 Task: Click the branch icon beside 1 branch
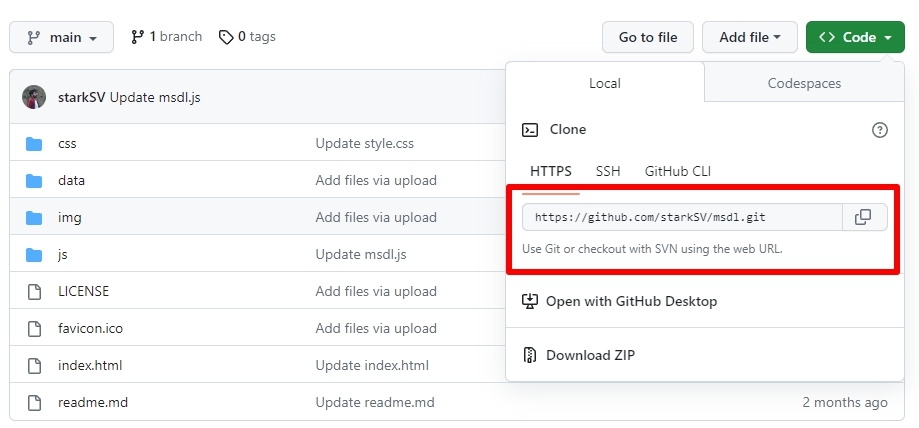click(138, 37)
